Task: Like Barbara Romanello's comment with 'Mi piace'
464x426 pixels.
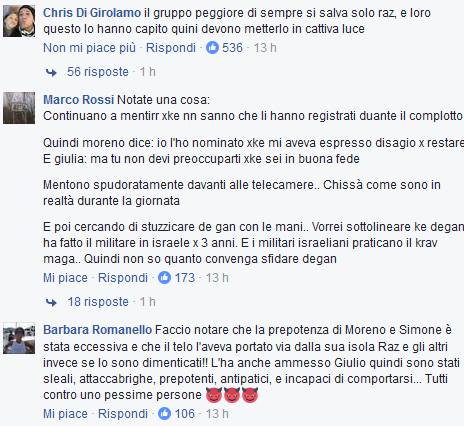Action: (65, 414)
